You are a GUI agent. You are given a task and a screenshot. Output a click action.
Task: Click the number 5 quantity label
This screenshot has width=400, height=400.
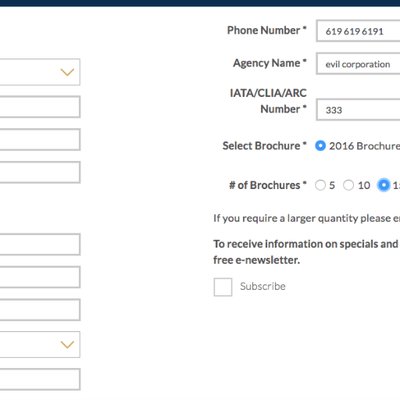[x=332, y=185]
